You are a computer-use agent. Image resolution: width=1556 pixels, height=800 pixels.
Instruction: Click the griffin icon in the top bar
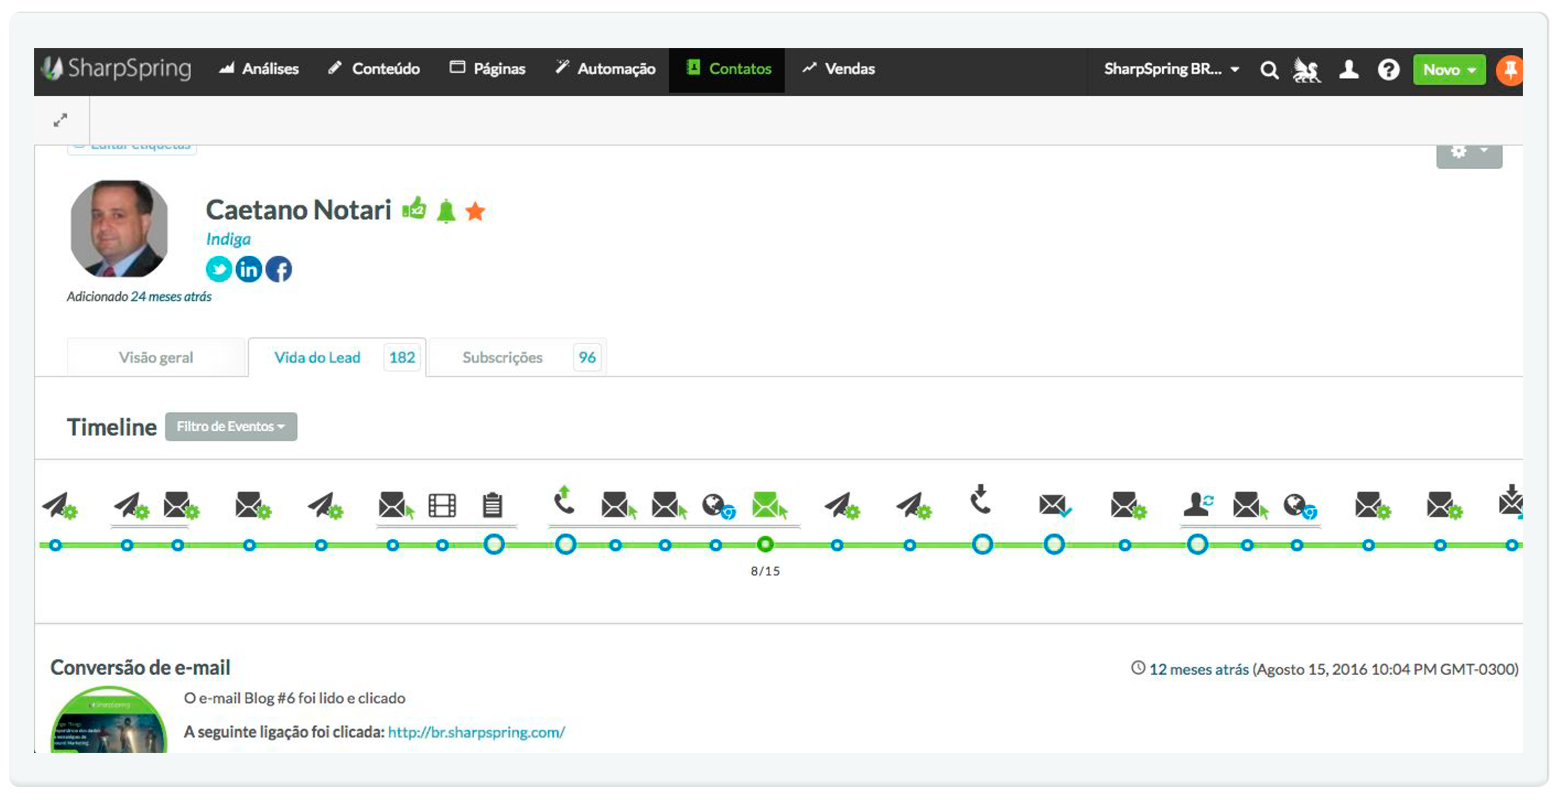[1307, 70]
